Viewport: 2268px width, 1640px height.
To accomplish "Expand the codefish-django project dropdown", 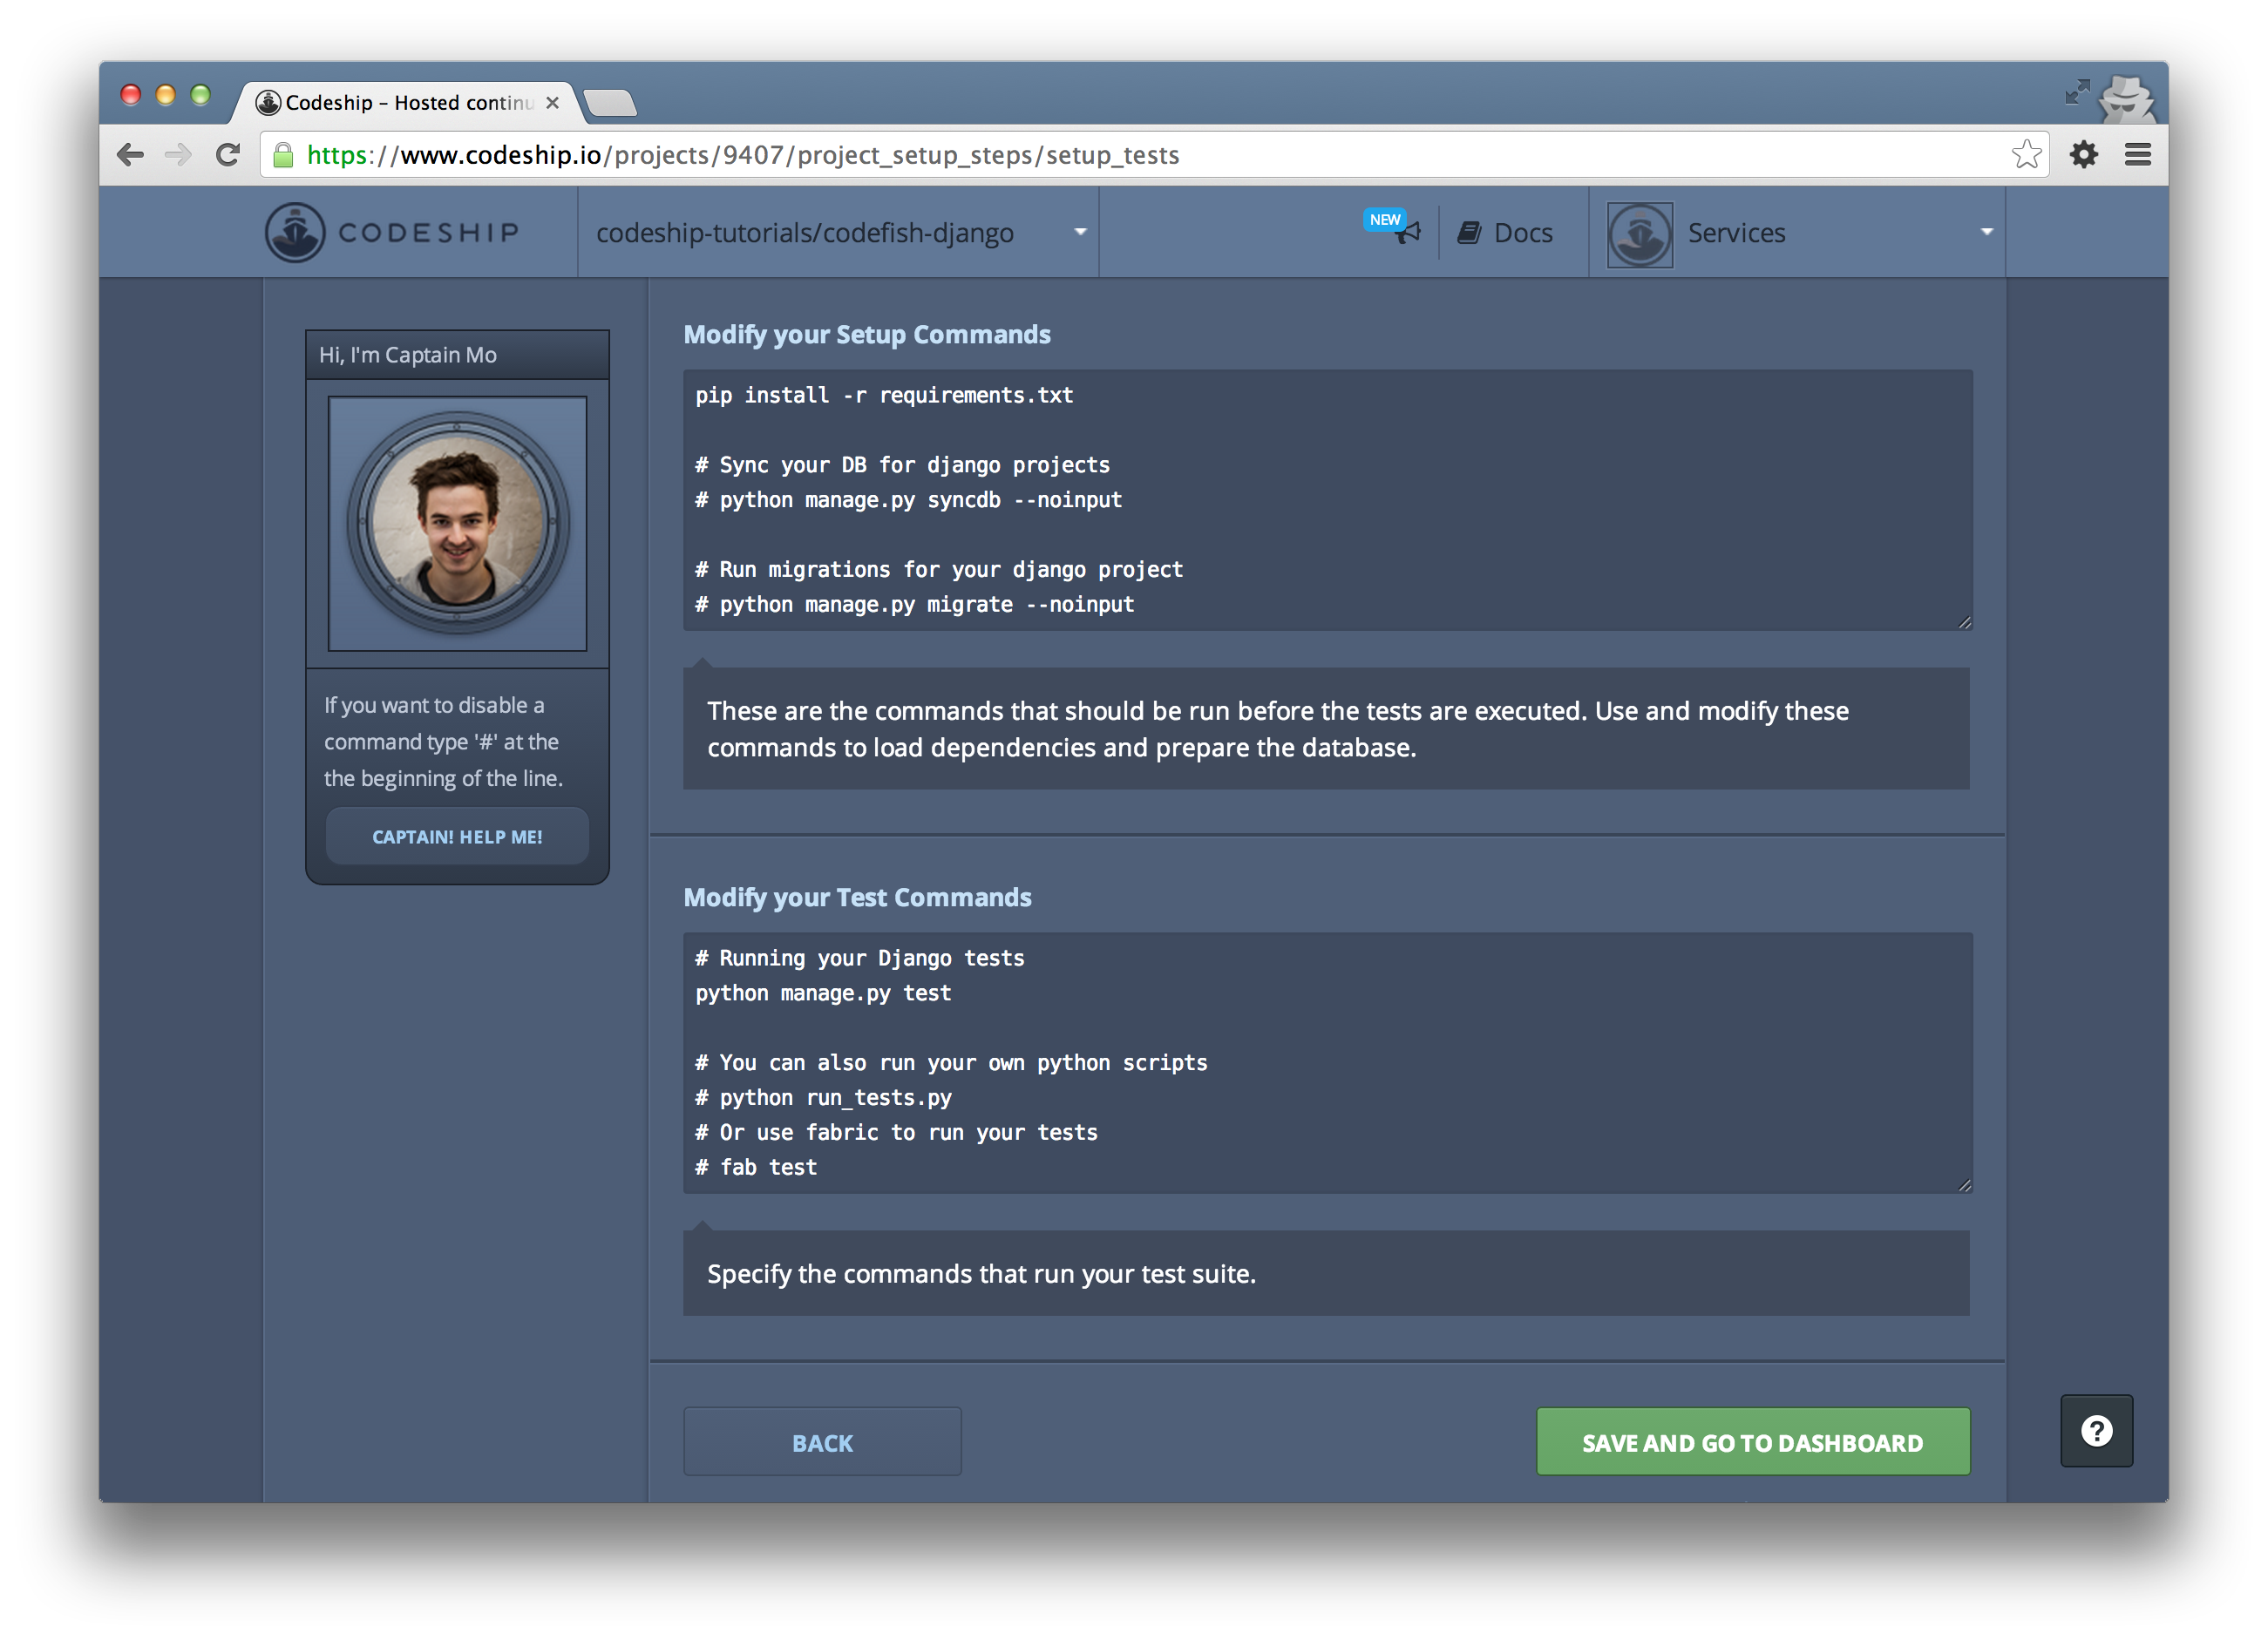I will (1080, 232).
